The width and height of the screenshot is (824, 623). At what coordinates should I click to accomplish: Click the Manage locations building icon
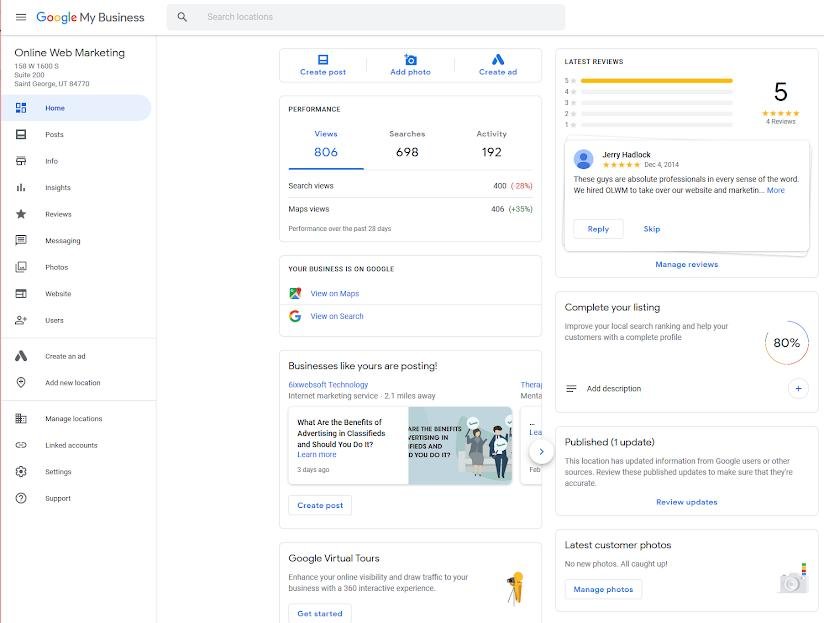click(21, 419)
